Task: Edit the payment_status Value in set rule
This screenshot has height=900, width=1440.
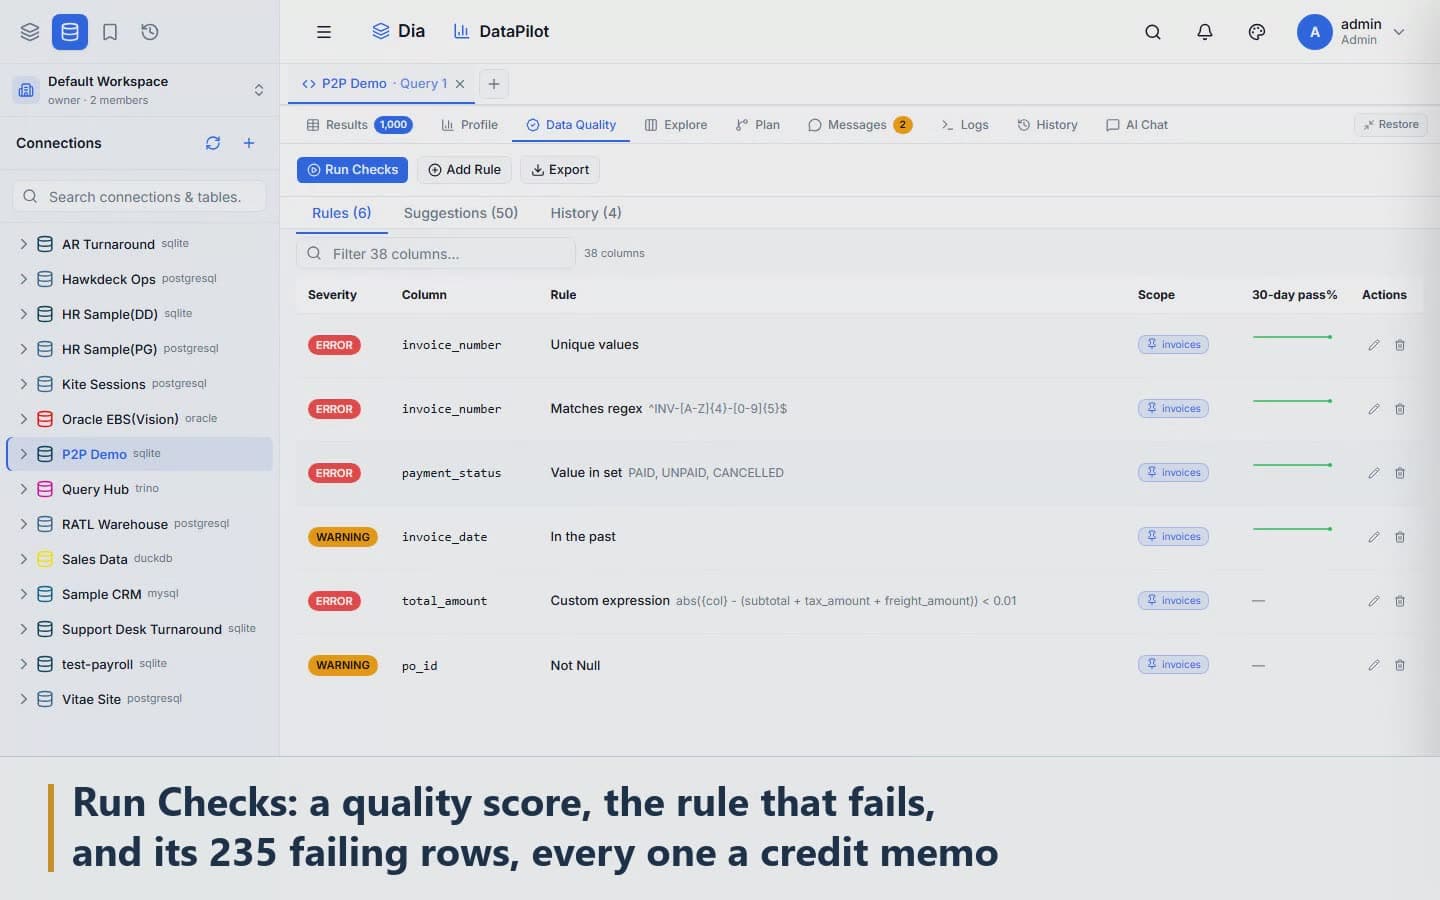Action: [x=1374, y=473]
